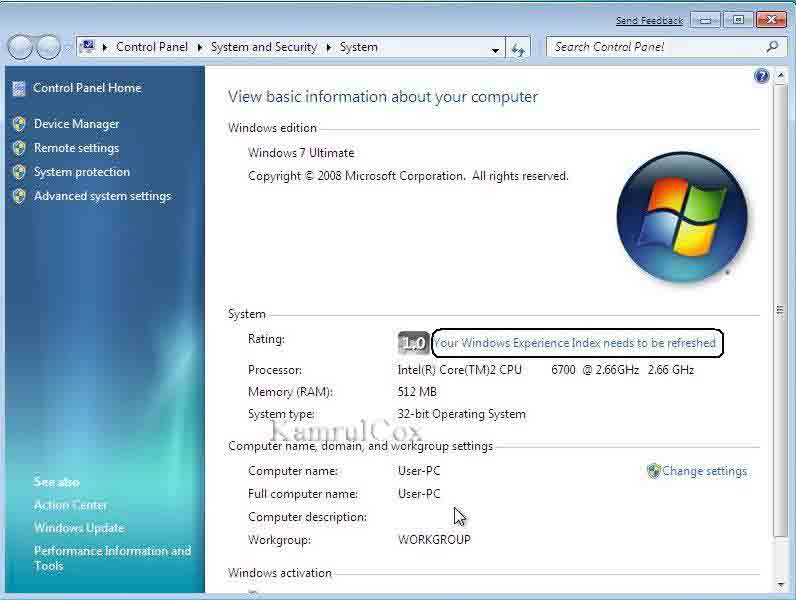Viewport: 796px width, 600px height.
Task: Click the refresh button beside address bar
Action: (518, 49)
